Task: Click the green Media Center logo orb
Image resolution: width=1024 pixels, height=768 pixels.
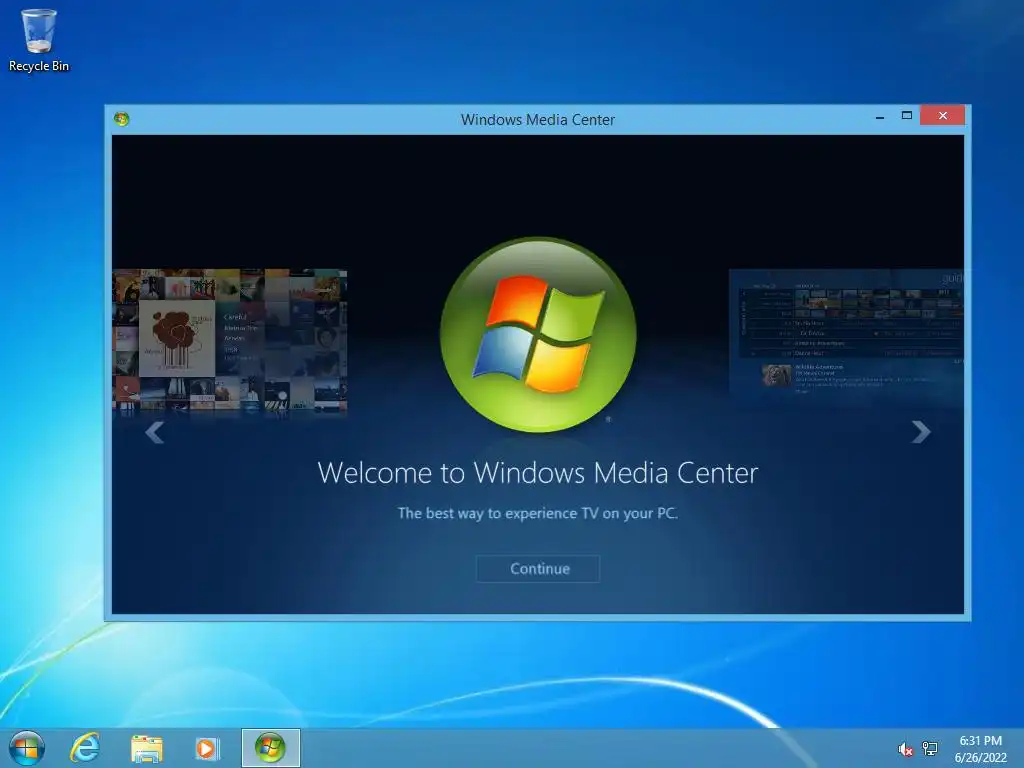Action: (538, 334)
